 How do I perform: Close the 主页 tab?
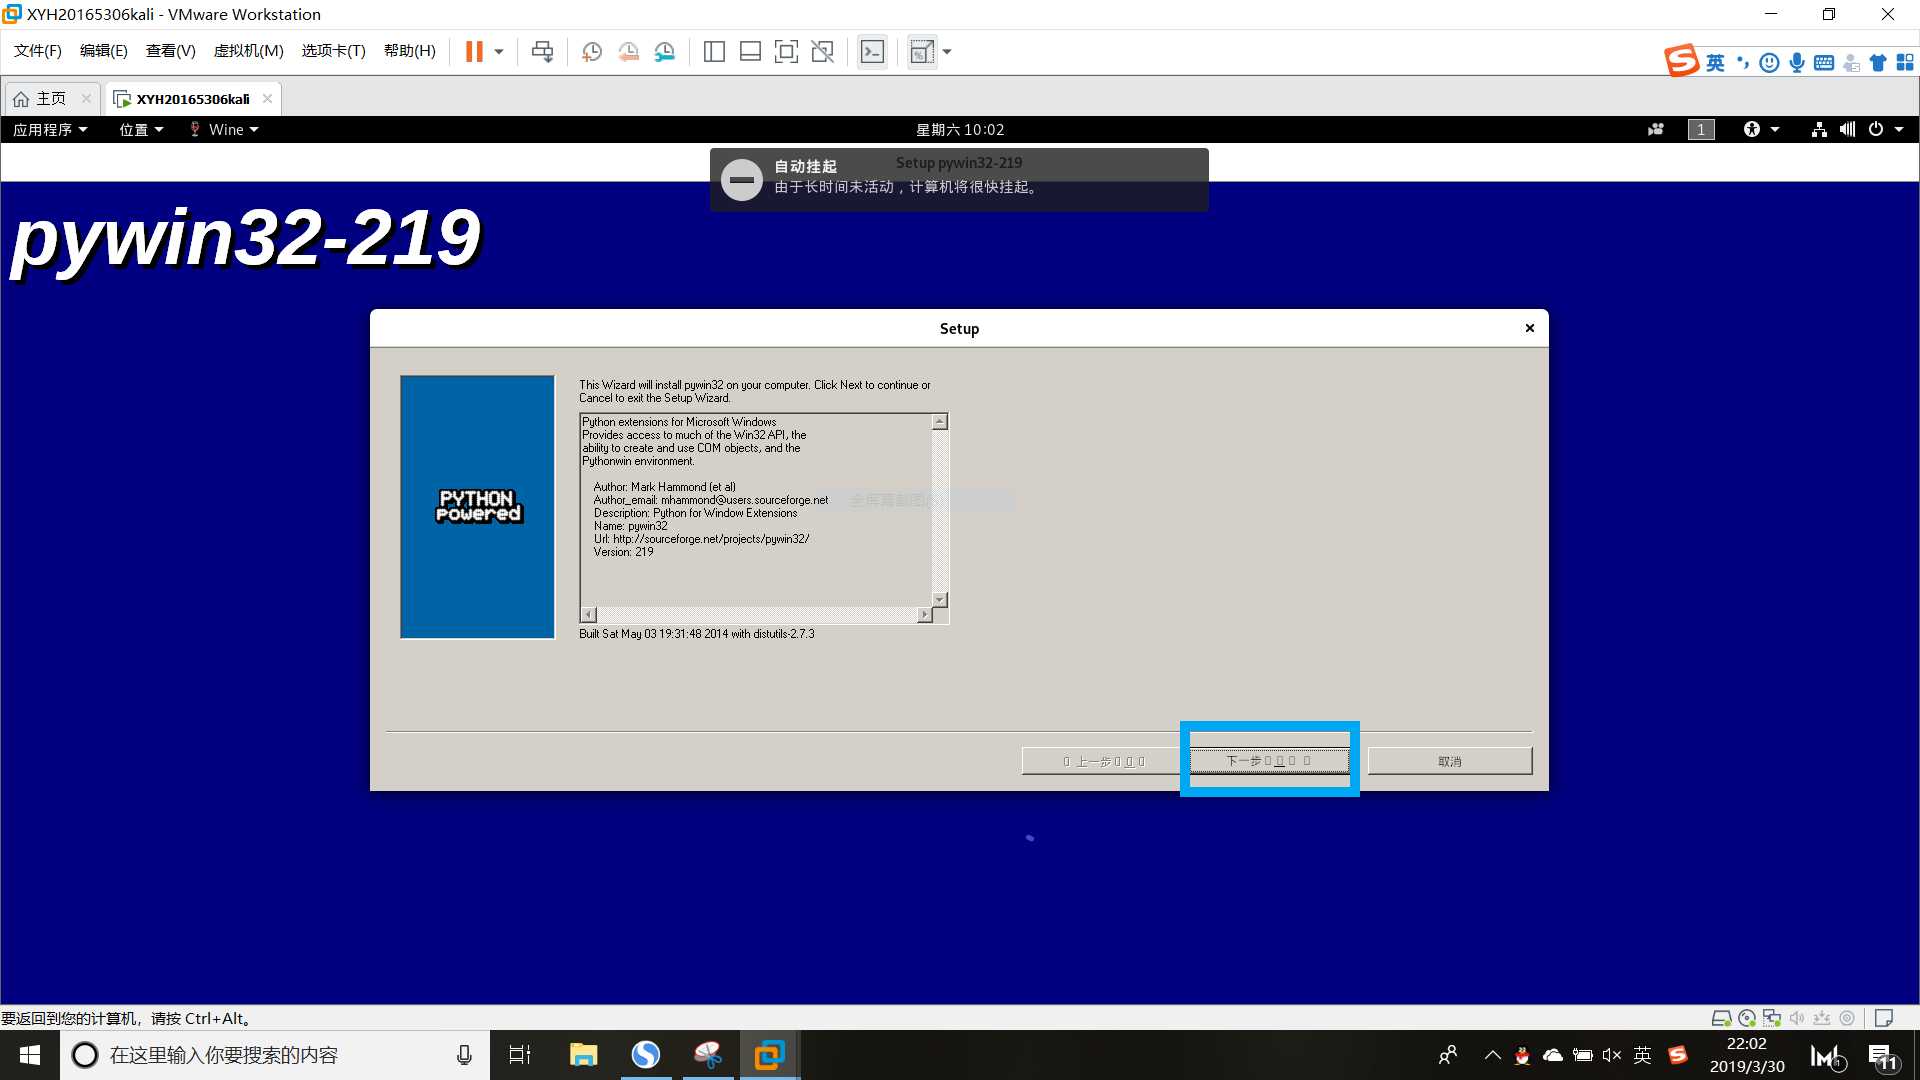pos(86,99)
